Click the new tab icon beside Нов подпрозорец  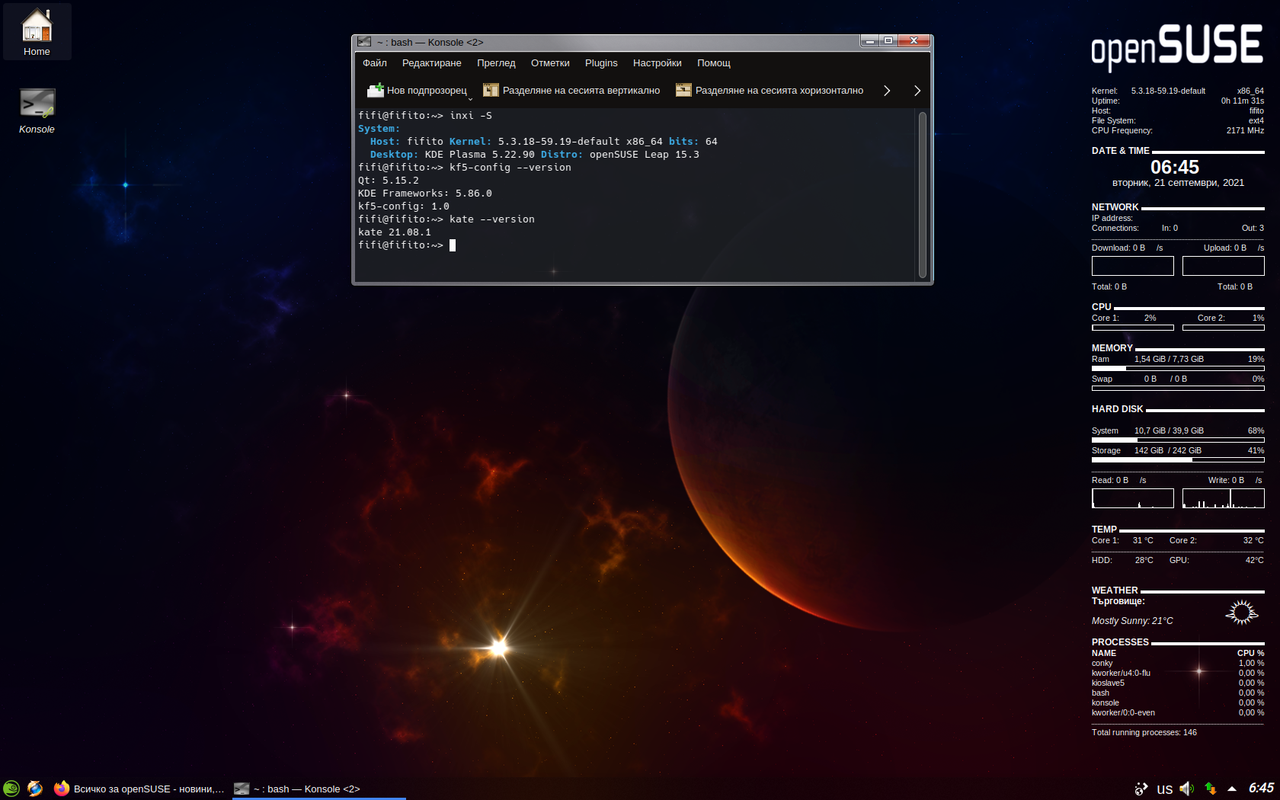tap(376, 90)
